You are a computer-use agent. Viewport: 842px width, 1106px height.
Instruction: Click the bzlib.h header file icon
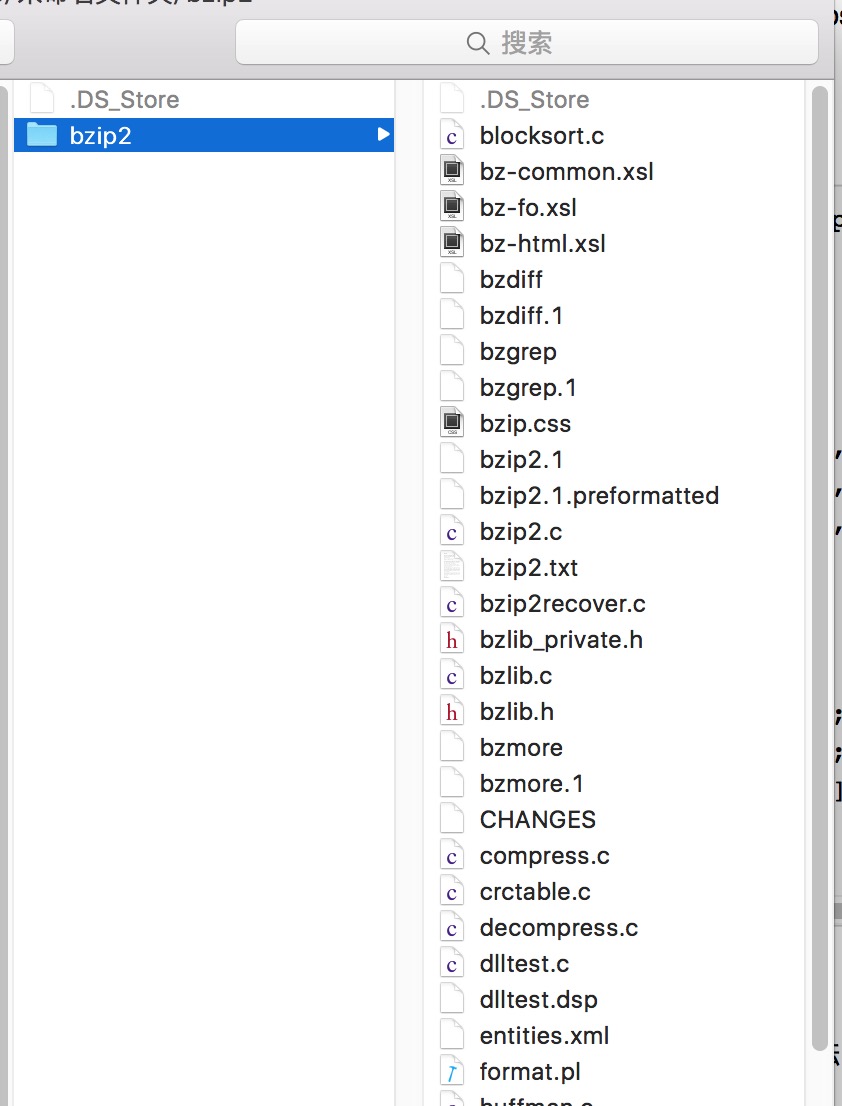pos(452,712)
